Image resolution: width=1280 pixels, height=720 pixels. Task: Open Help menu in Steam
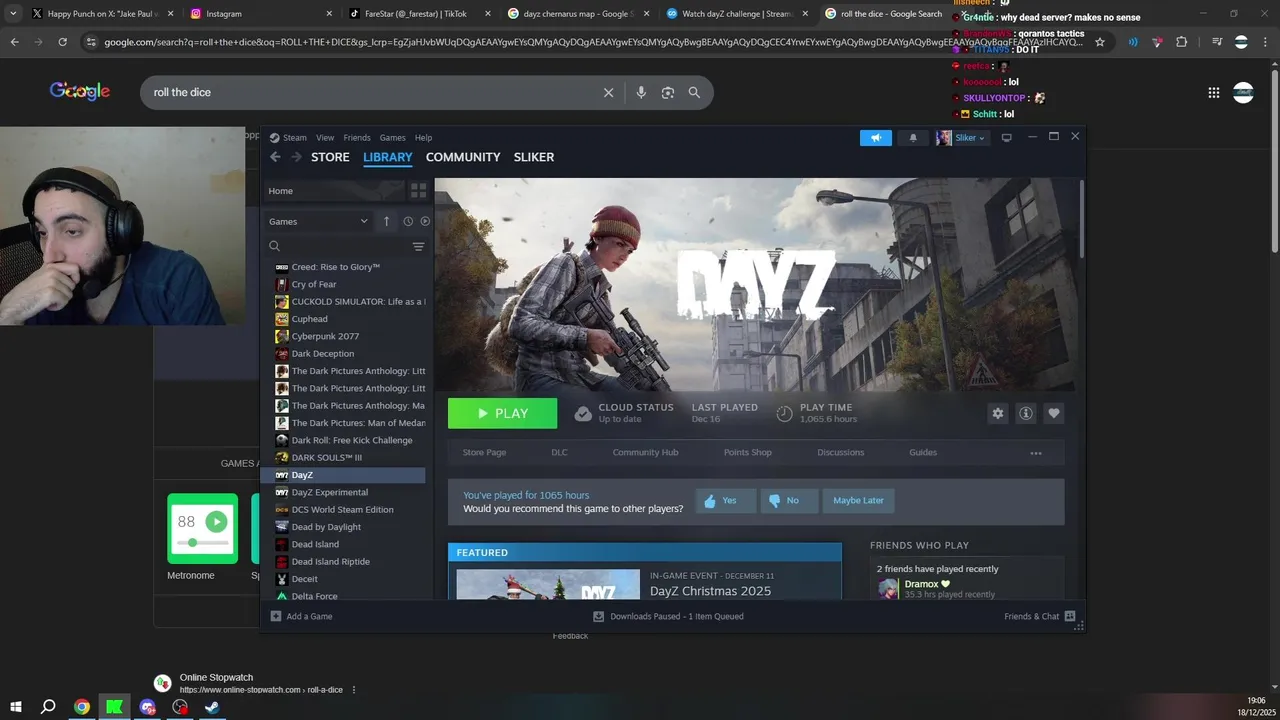click(x=423, y=138)
